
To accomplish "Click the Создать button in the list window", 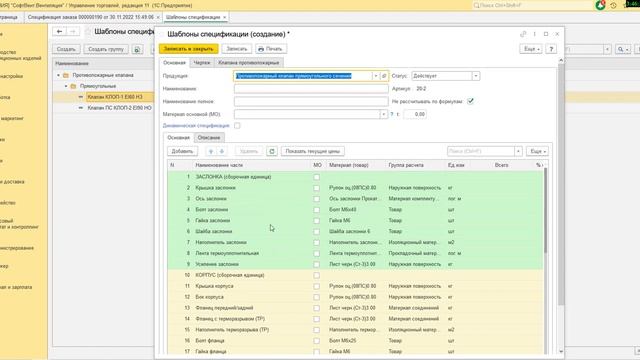I will (x=66, y=49).
